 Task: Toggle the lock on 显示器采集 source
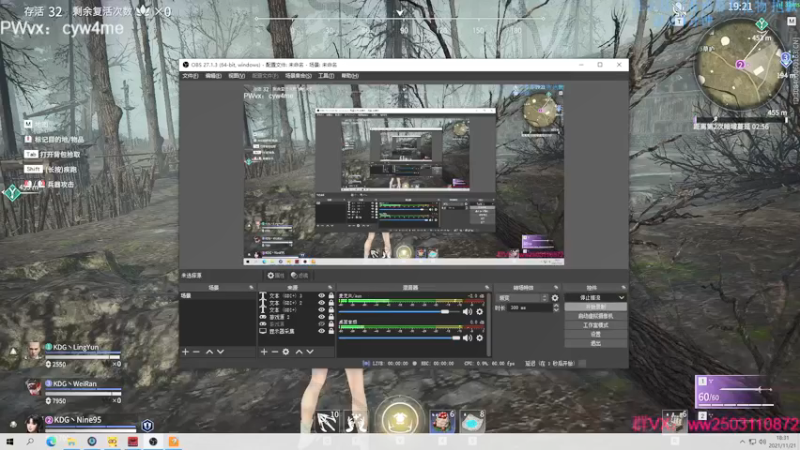pyautogui.click(x=331, y=331)
